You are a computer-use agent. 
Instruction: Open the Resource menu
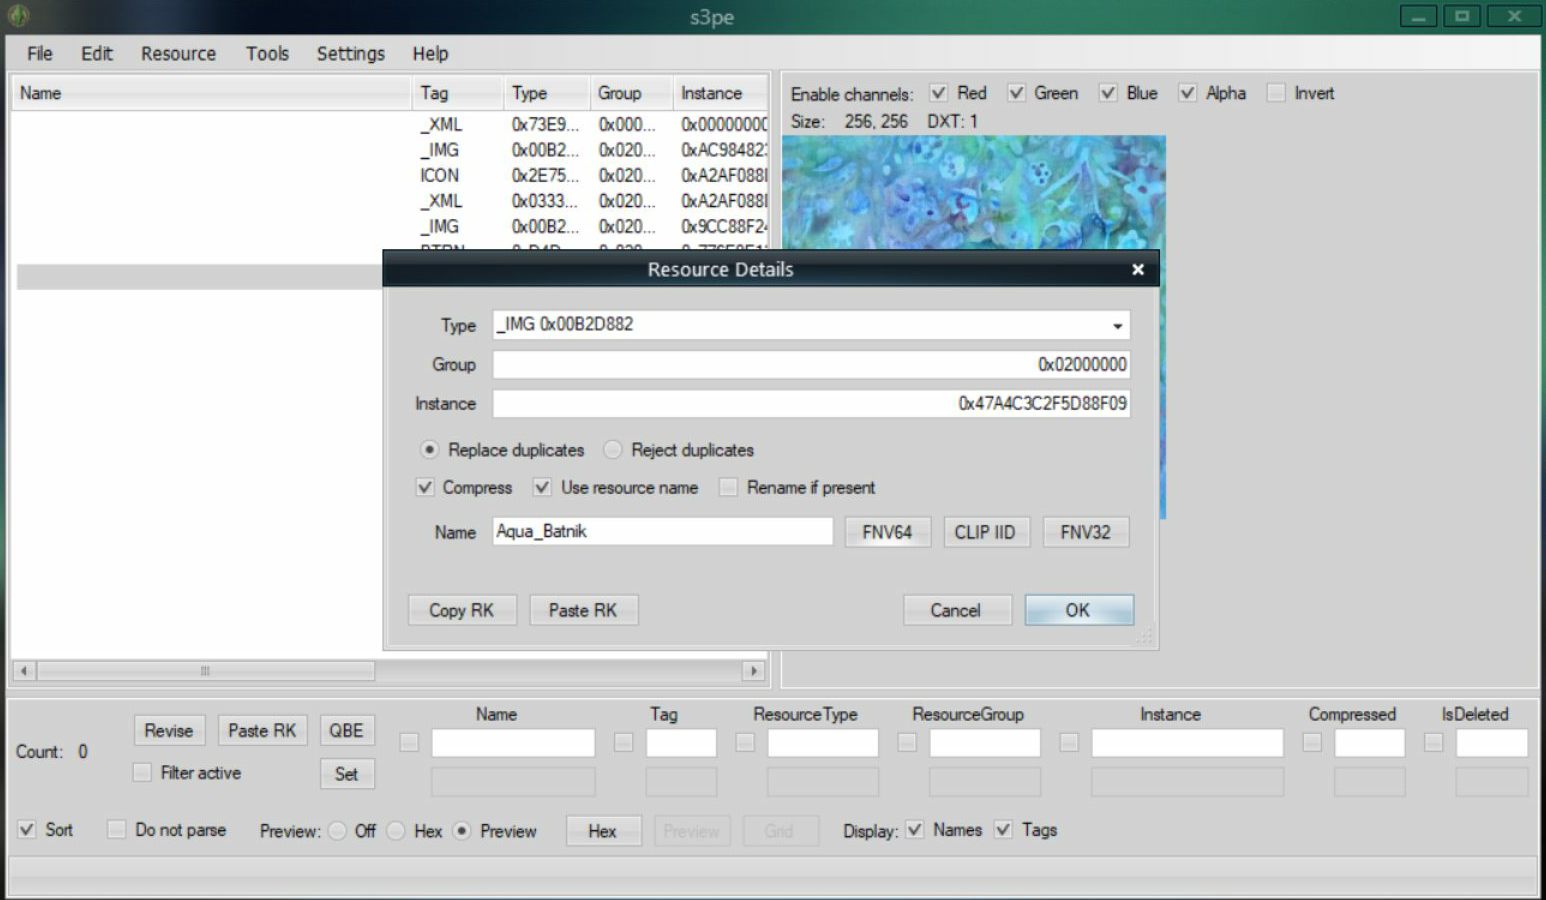[x=178, y=54]
